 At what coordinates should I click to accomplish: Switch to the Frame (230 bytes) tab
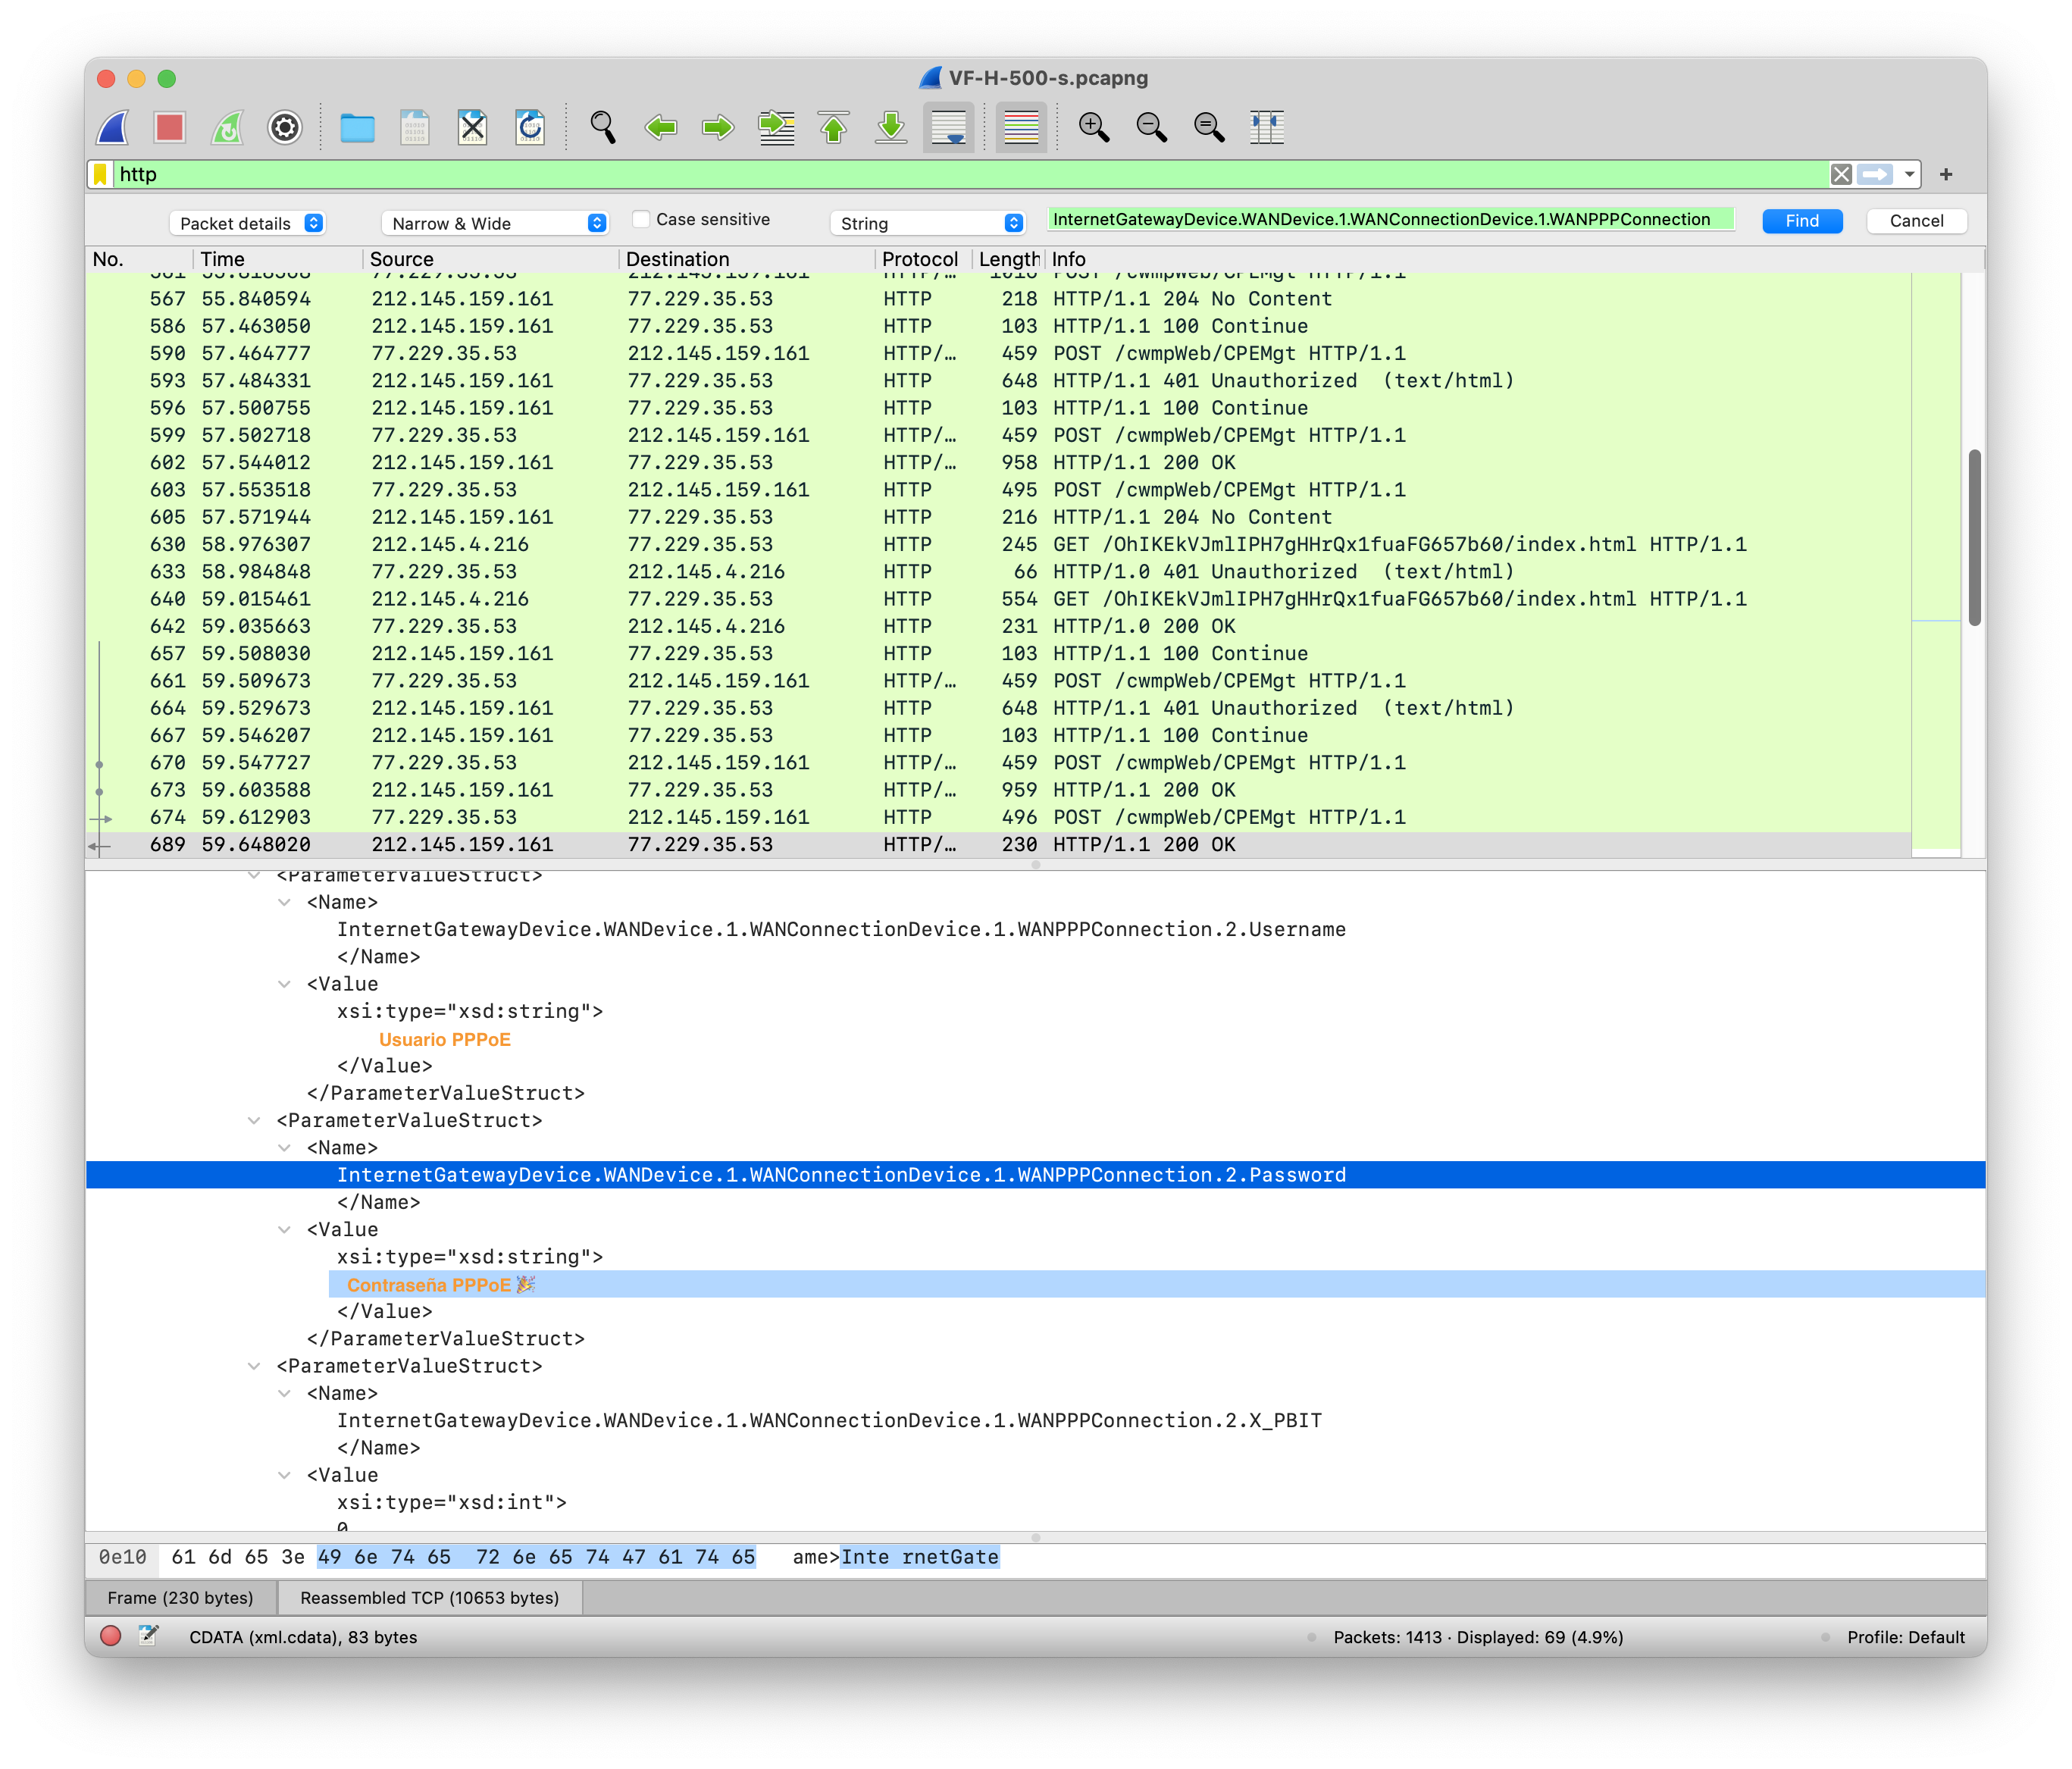click(180, 1597)
